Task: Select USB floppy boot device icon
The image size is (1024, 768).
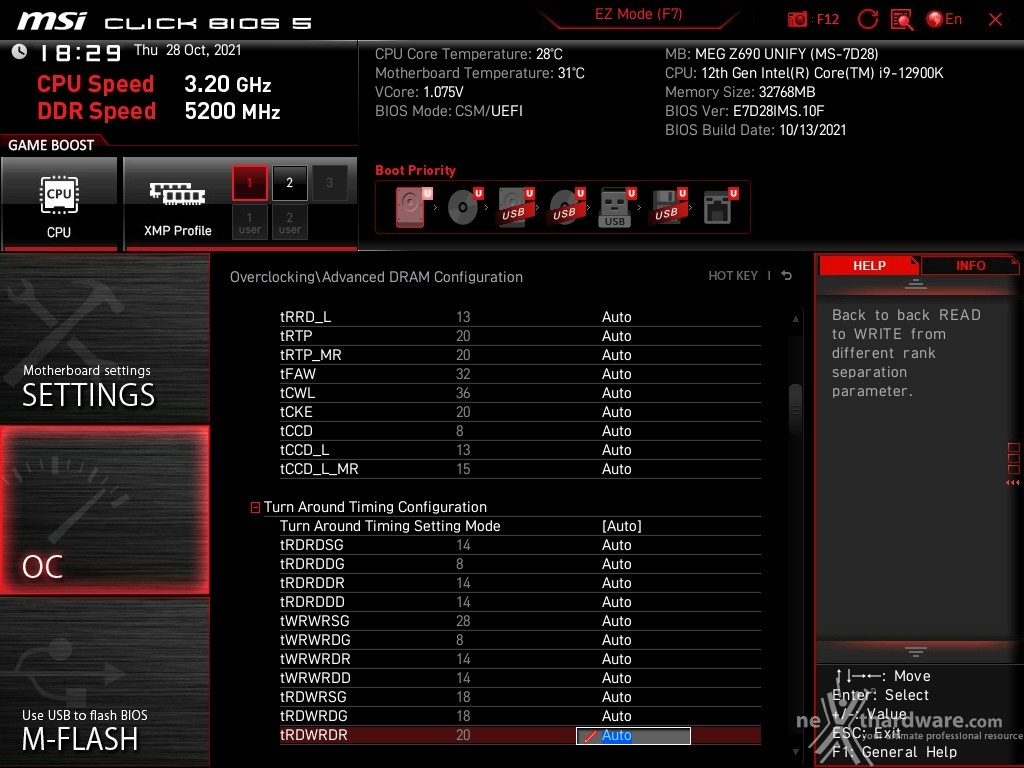Action: click(668, 207)
